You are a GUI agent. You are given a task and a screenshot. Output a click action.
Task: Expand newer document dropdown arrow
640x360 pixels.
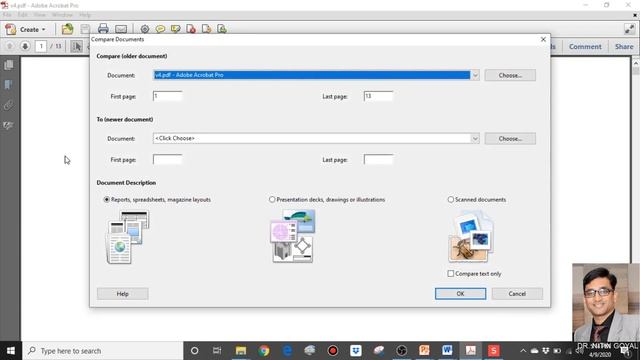click(x=475, y=139)
